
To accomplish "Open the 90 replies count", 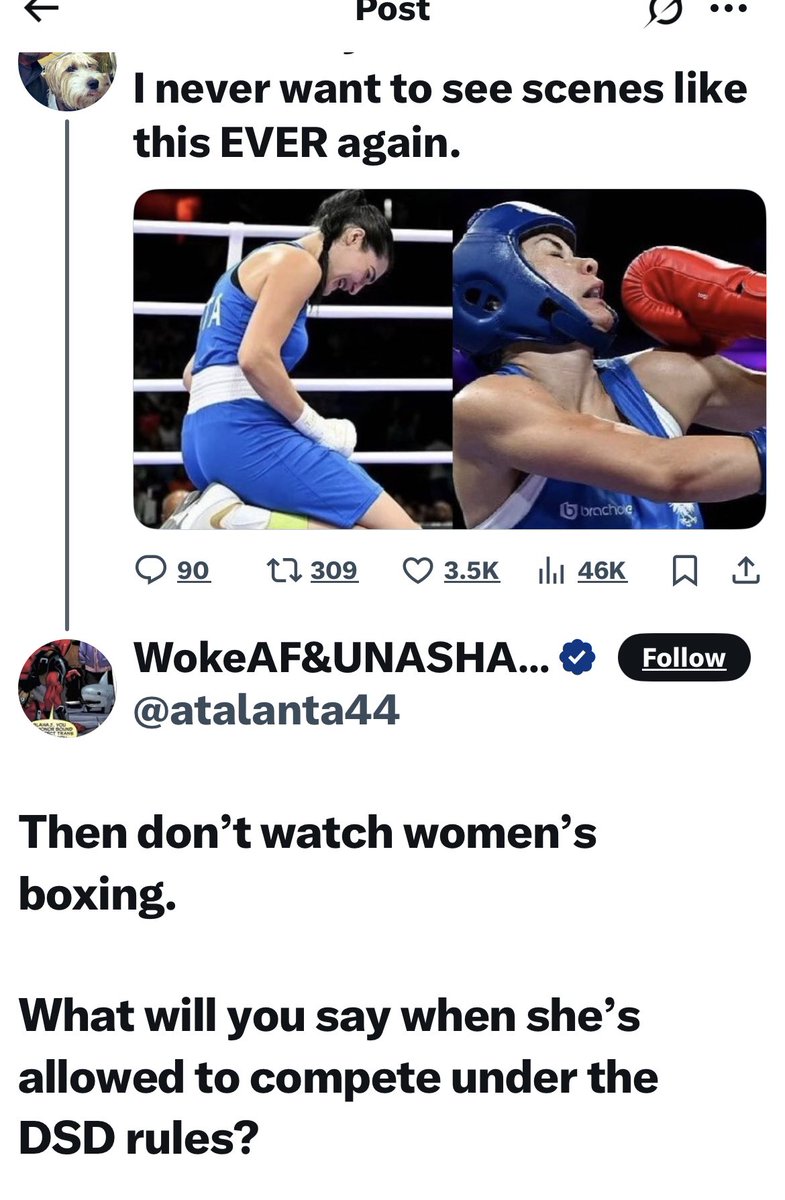I will pos(193,570).
